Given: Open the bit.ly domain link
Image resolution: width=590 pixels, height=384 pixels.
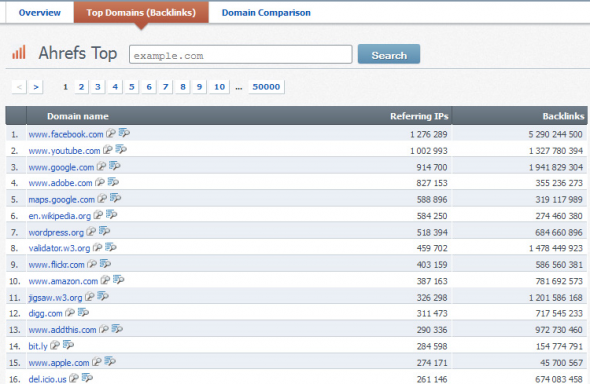Looking at the screenshot, I should point(38,346).
